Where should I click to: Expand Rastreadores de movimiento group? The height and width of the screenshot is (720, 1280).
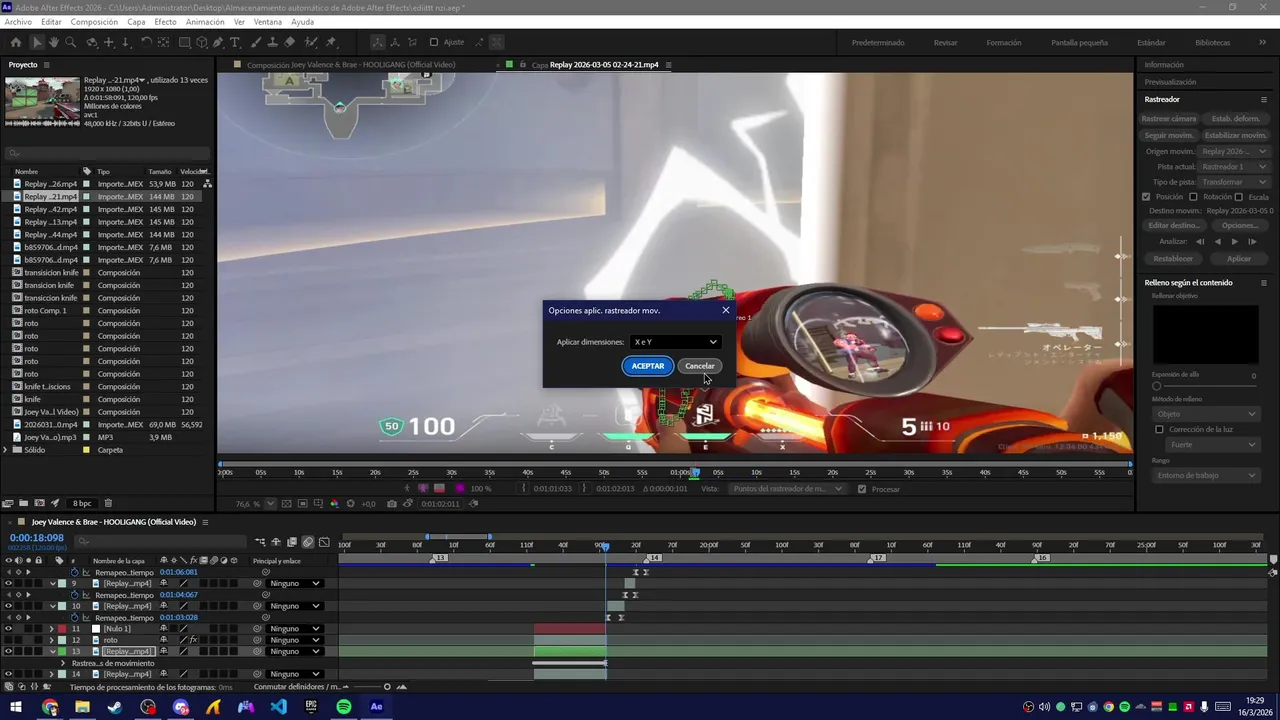(62, 663)
